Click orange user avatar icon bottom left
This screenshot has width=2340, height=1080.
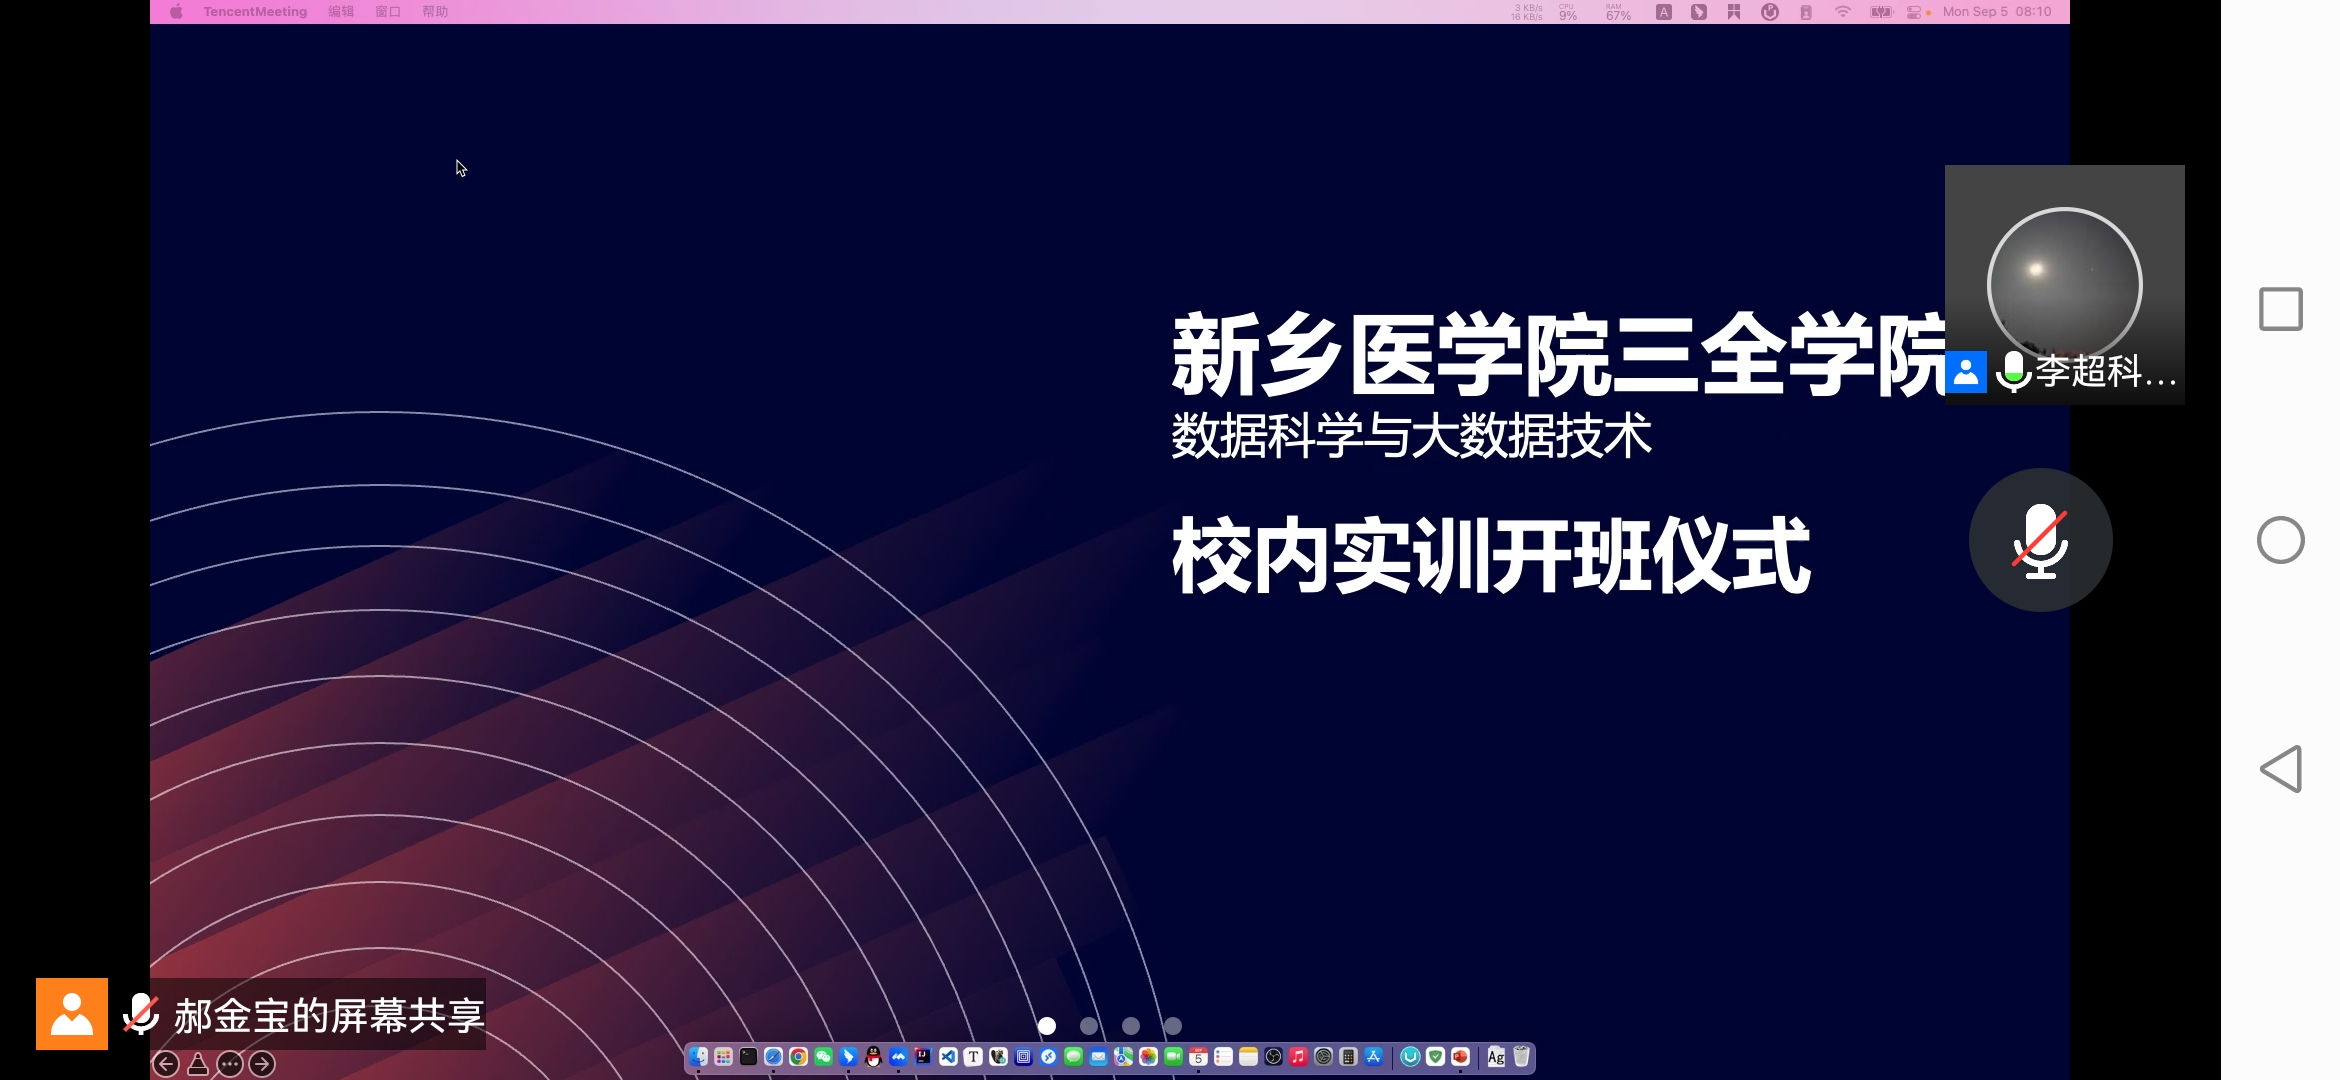click(72, 1014)
